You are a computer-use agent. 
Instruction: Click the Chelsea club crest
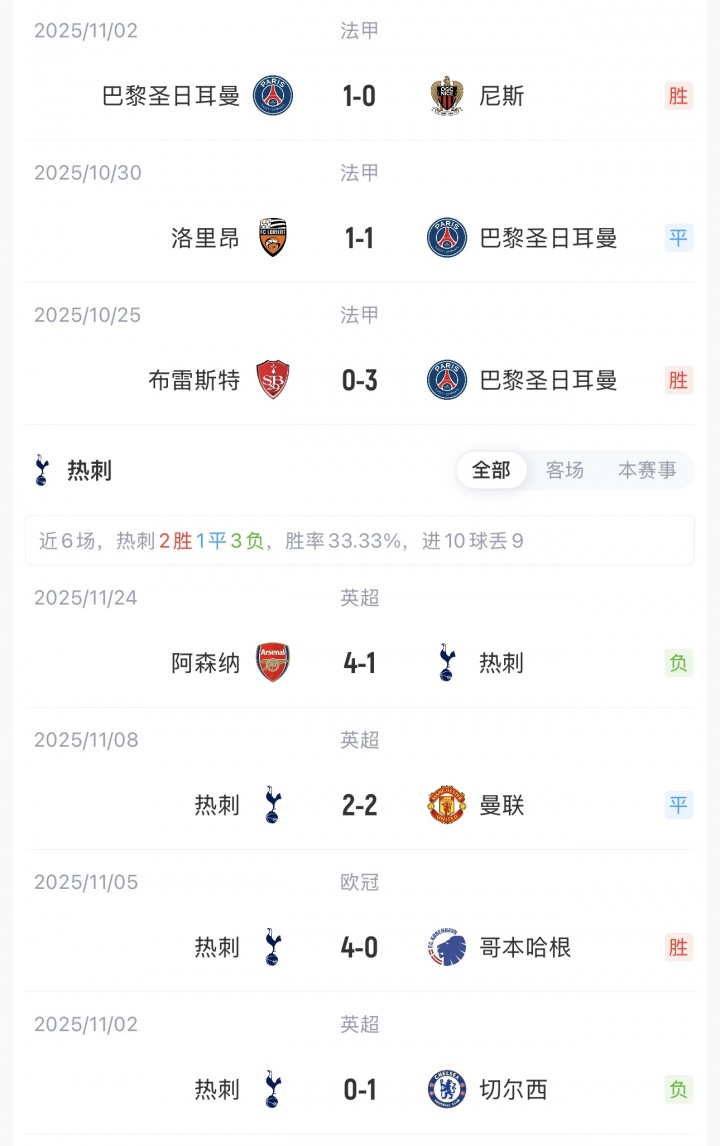447,1089
